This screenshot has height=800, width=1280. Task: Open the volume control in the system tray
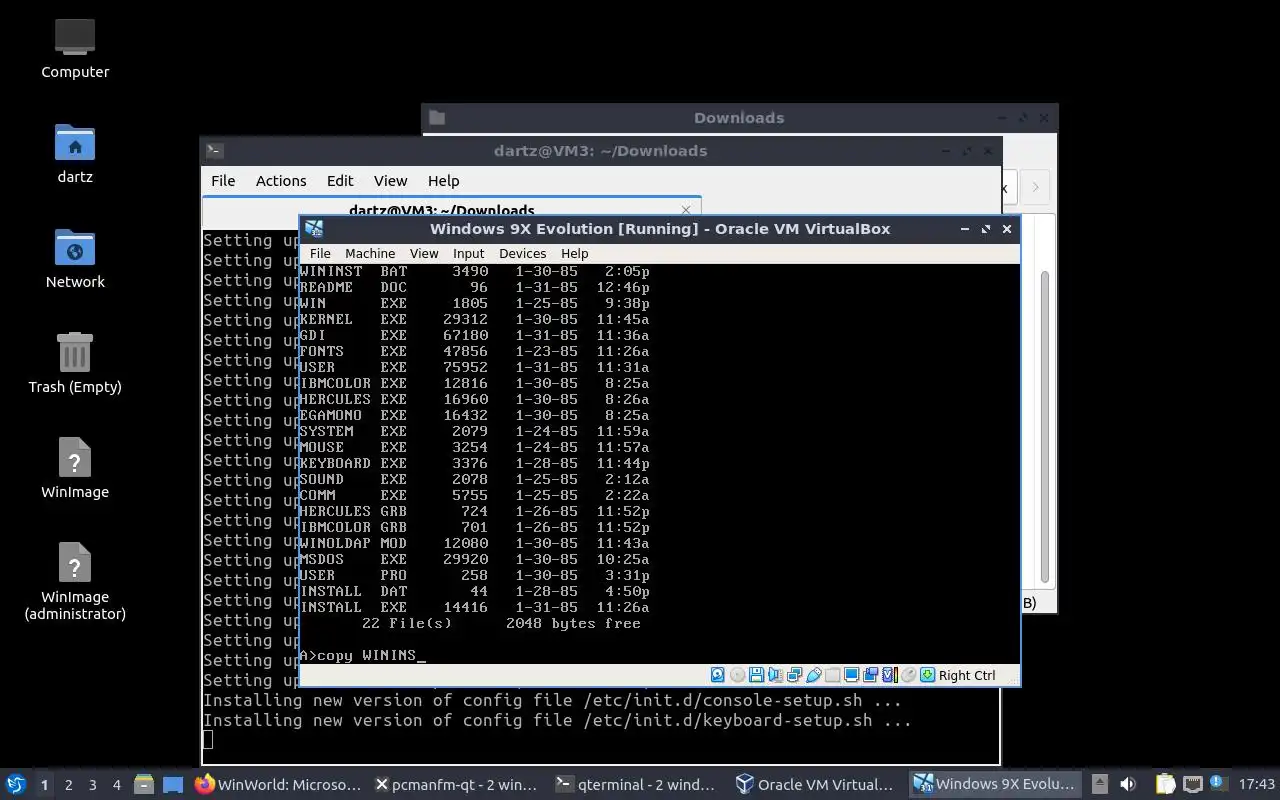coord(1128,784)
